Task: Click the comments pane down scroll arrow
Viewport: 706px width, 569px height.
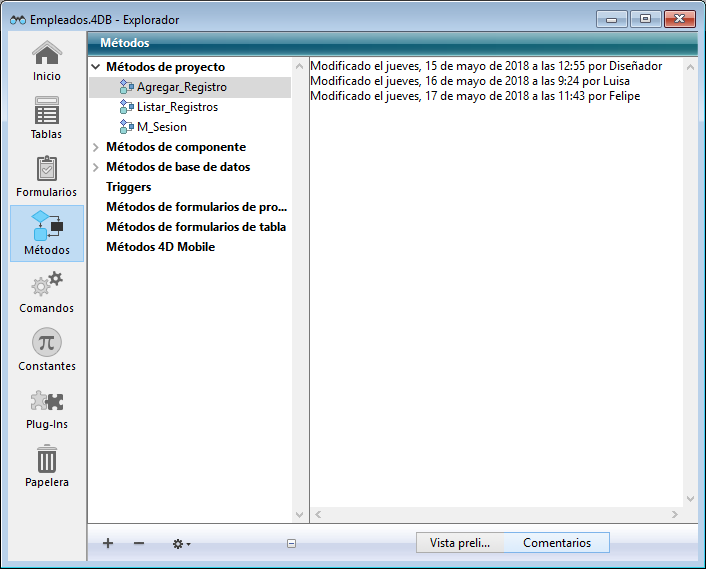Action: click(689, 497)
